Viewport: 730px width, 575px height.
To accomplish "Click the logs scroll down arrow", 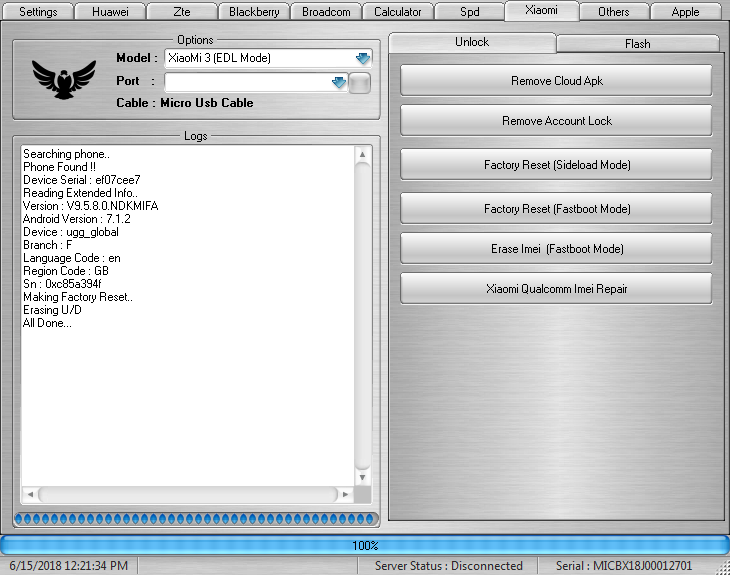I will point(362,477).
